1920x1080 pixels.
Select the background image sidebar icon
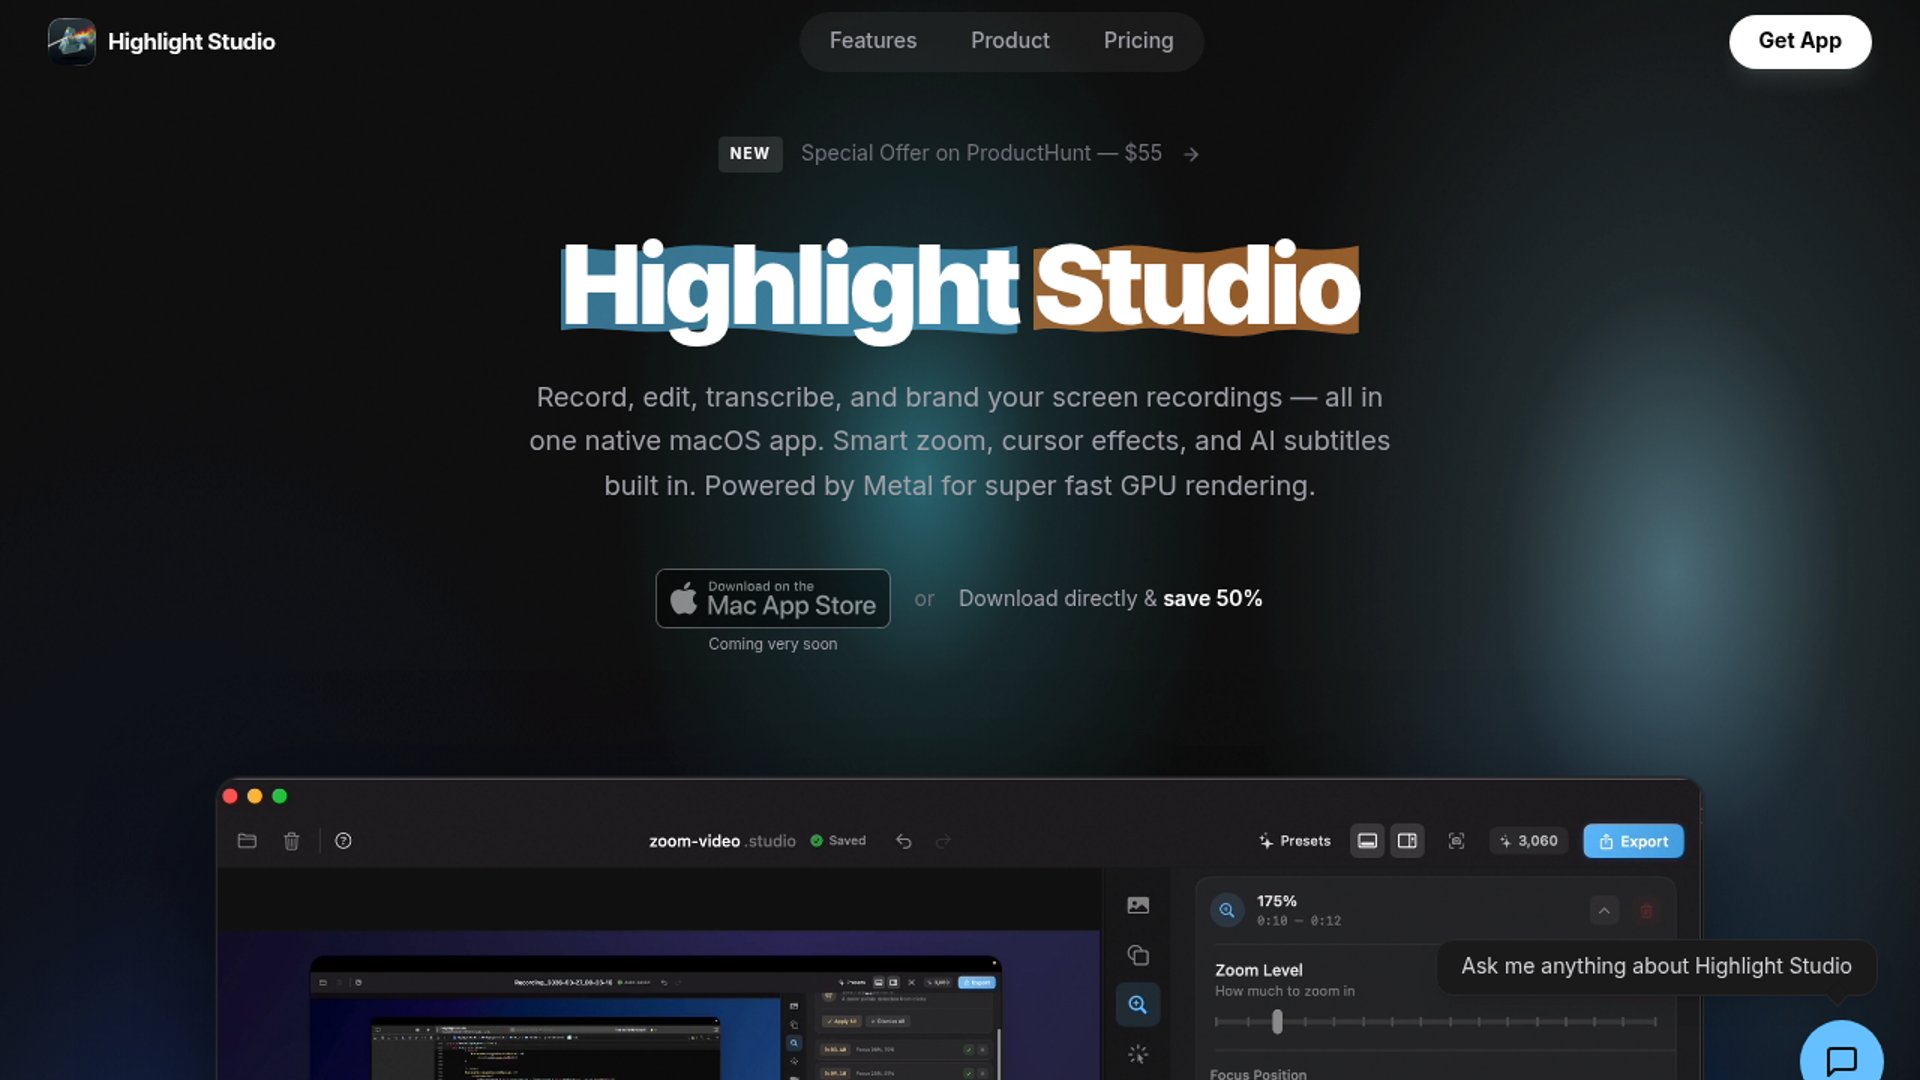tap(1138, 905)
